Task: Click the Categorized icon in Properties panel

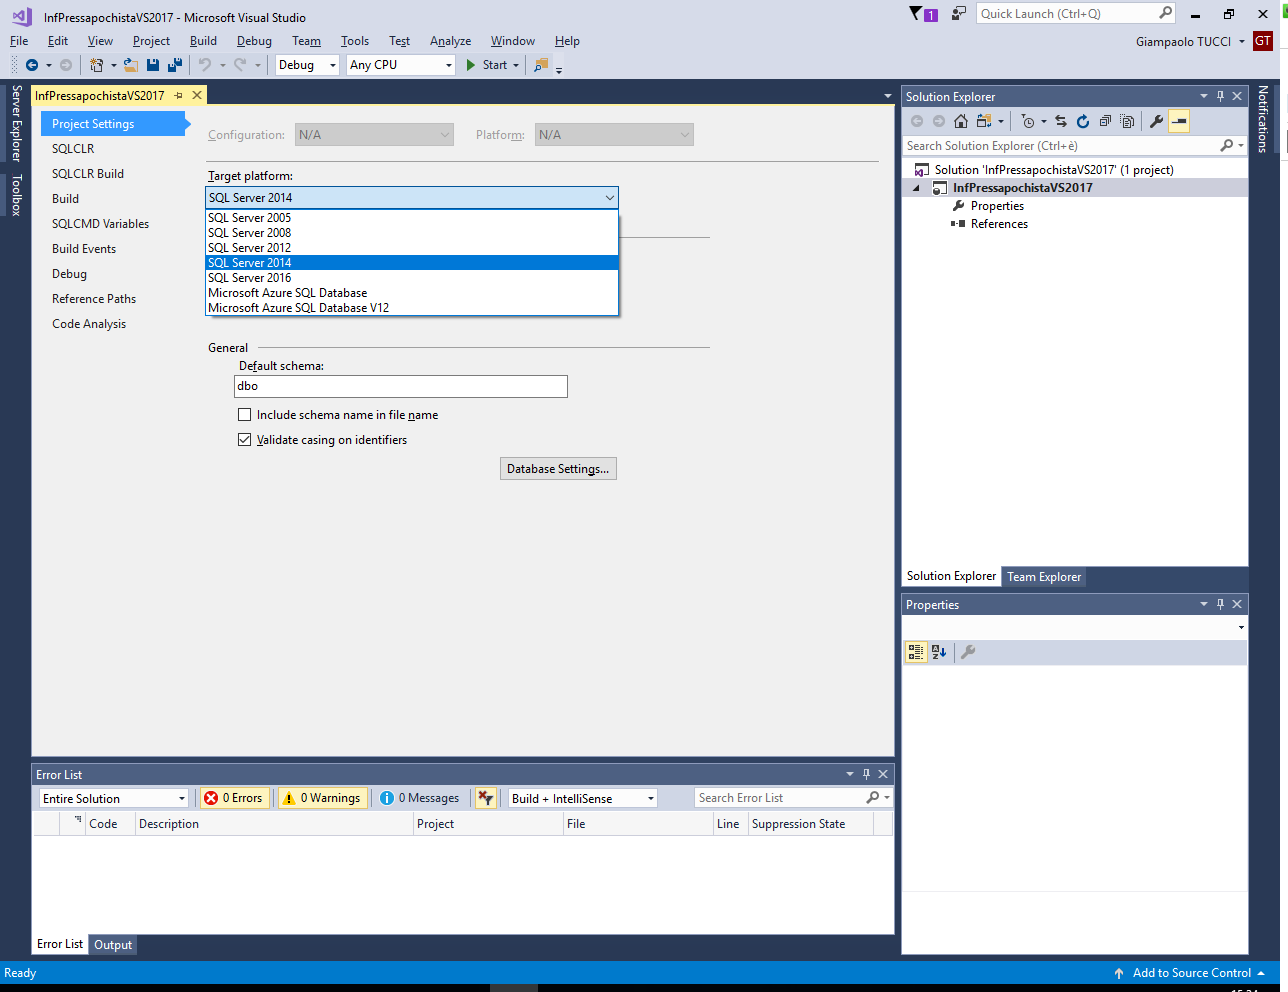Action: coord(916,652)
